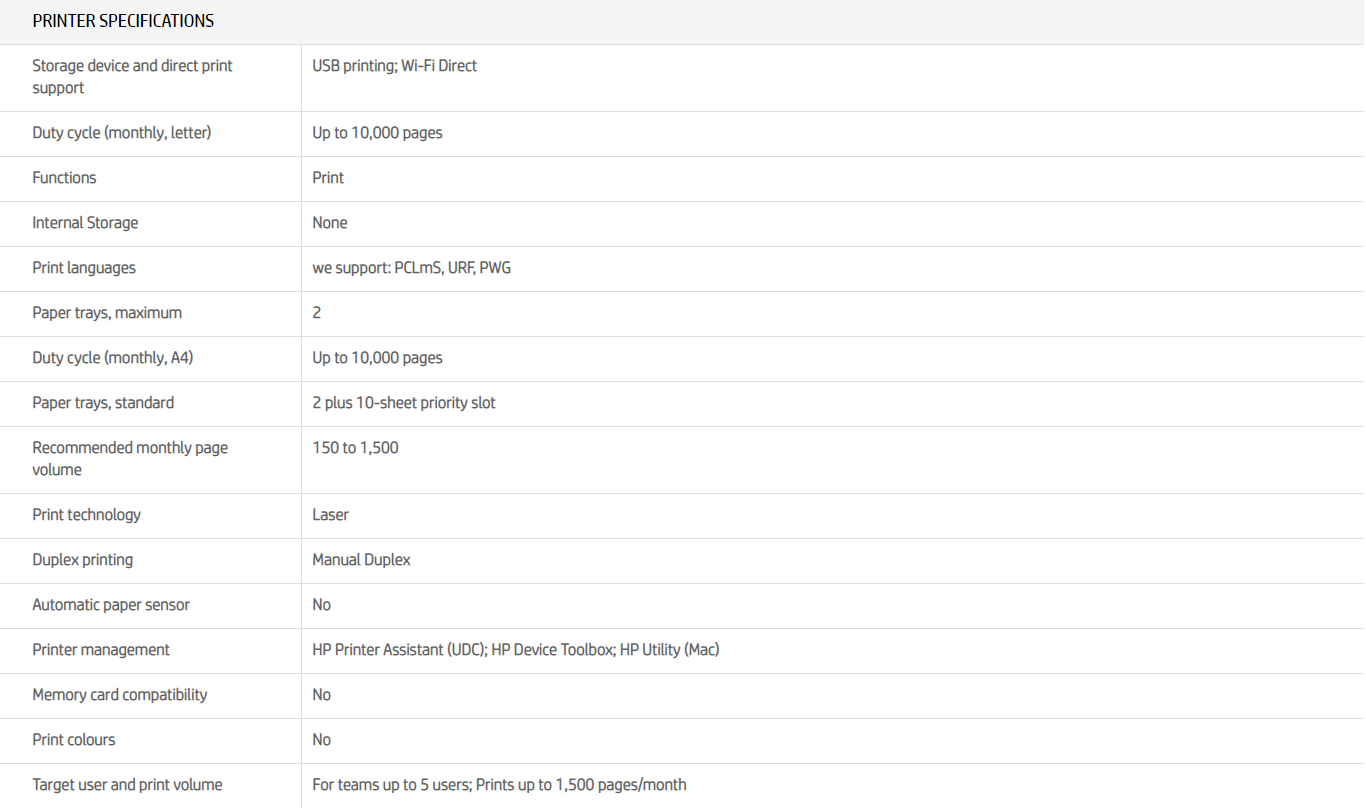
Task: Click the PRINTER SPECIFICATIONS section header
Action: (x=123, y=21)
